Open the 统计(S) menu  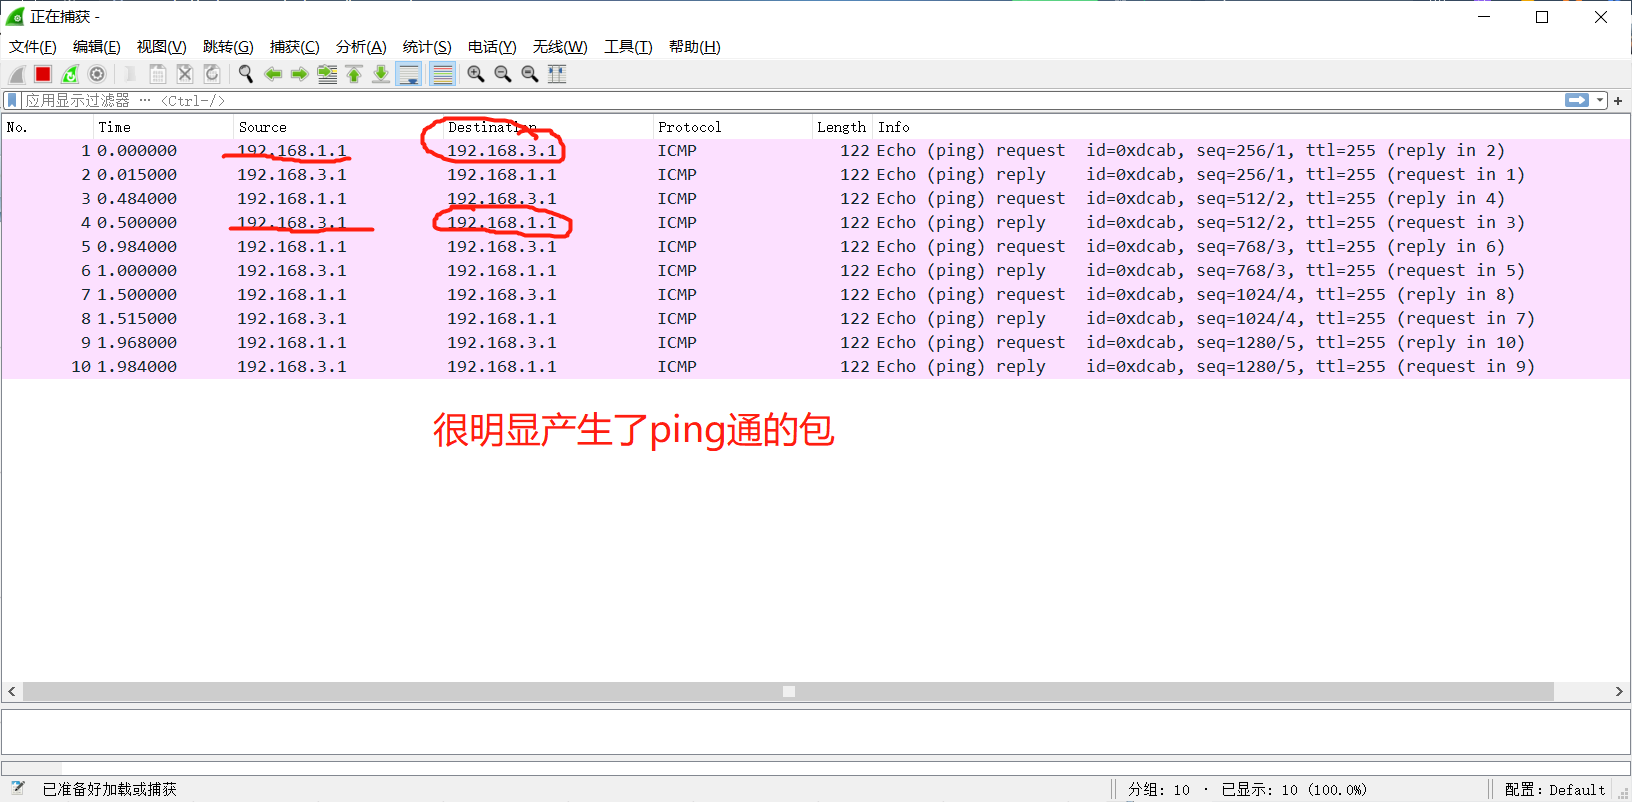pyautogui.click(x=427, y=46)
